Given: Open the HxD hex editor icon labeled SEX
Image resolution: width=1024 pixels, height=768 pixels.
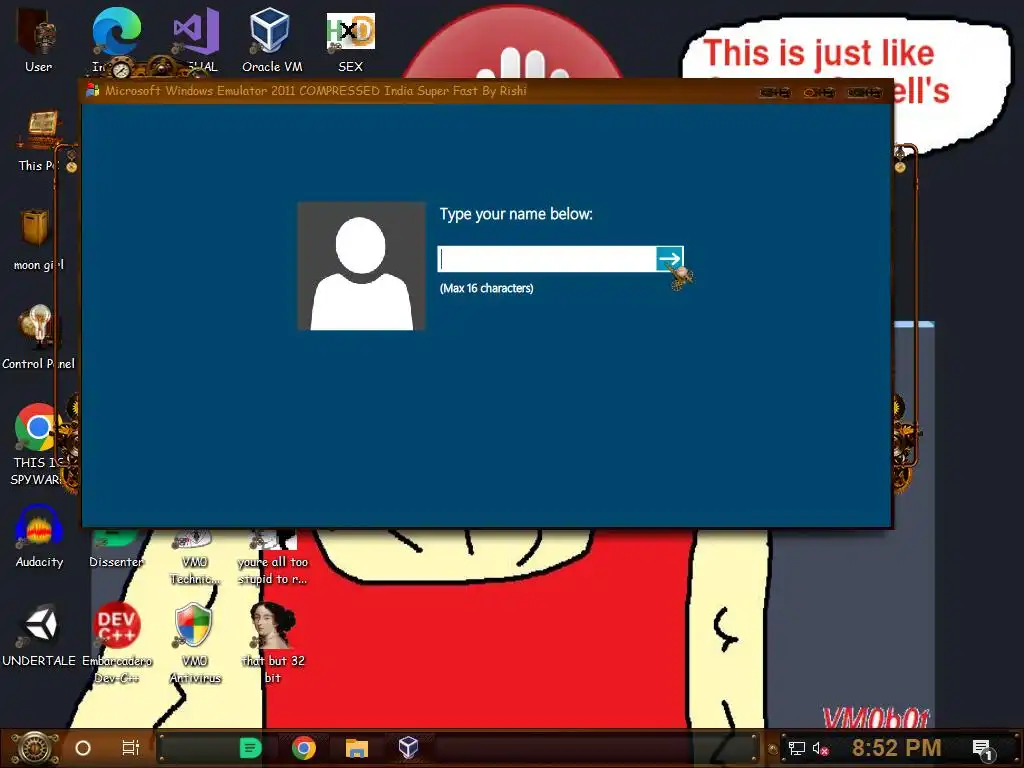Looking at the screenshot, I should (x=350, y=40).
